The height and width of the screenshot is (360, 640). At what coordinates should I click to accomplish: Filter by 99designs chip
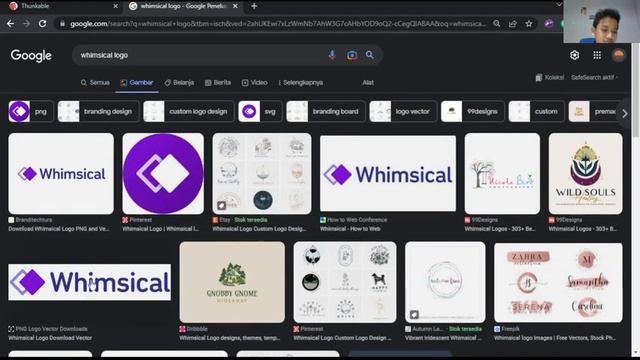click(x=473, y=111)
